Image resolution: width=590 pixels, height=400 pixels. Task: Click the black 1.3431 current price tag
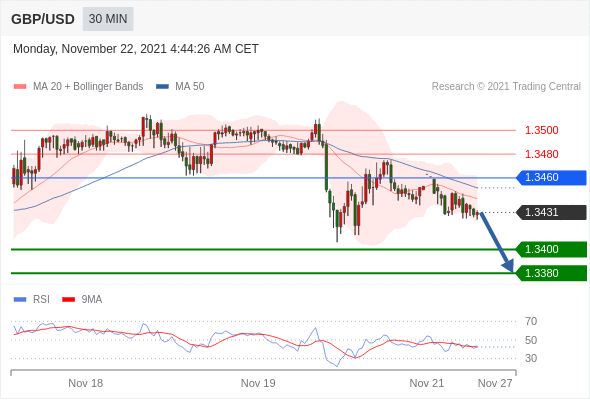(x=551, y=213)
